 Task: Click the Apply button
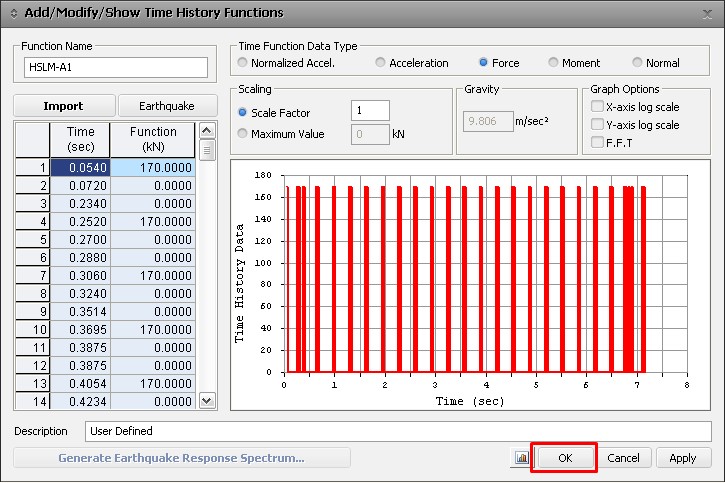click(x=683, y=458)
